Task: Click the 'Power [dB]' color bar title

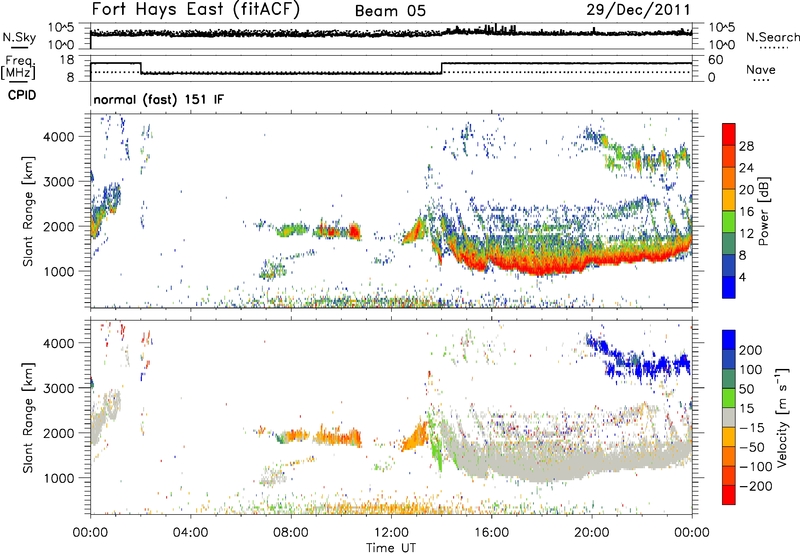Action: click(x=764, y=211)
